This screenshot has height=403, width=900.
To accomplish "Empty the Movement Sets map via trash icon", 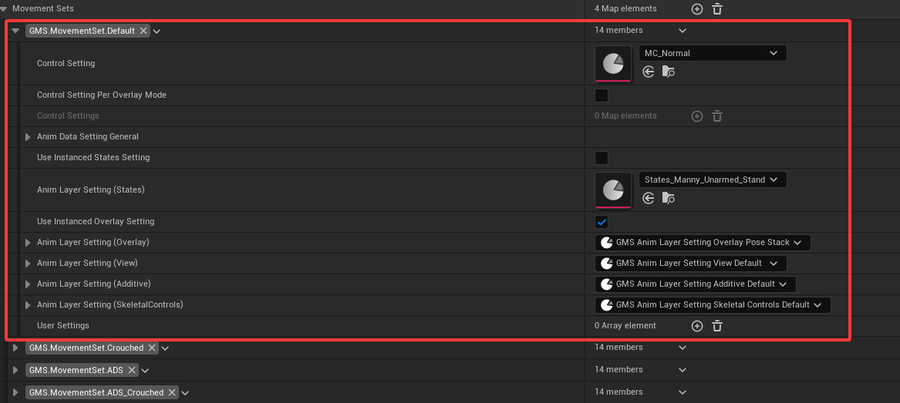I will (717, 9).
